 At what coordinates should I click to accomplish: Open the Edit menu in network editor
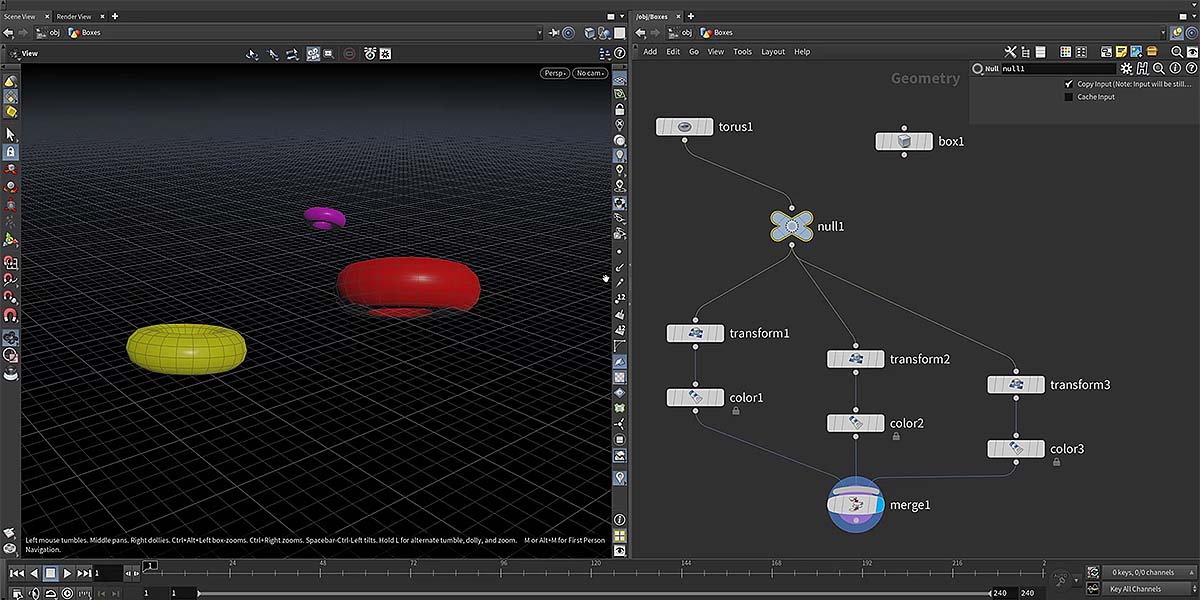[x=673, y=52]
